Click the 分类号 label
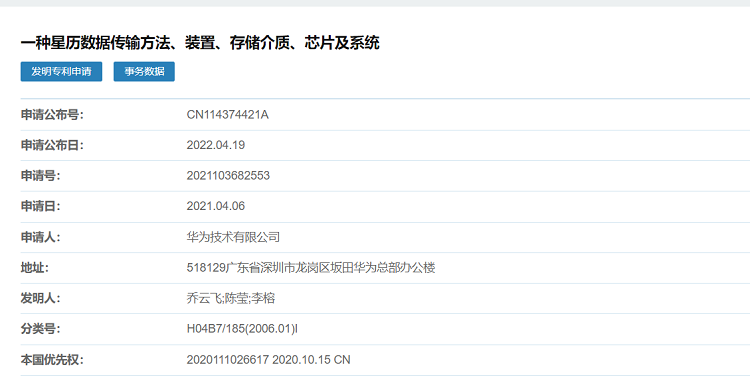This screenshot has height=377, width=750. (x=41, y=329)
